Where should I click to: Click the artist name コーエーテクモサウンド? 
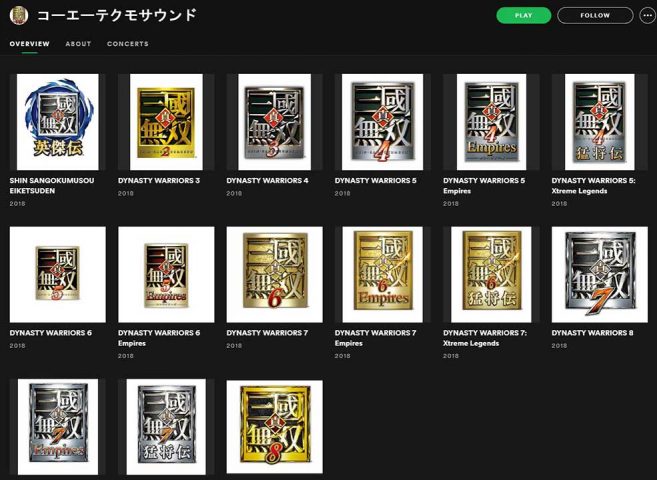[x=116, y=15]
